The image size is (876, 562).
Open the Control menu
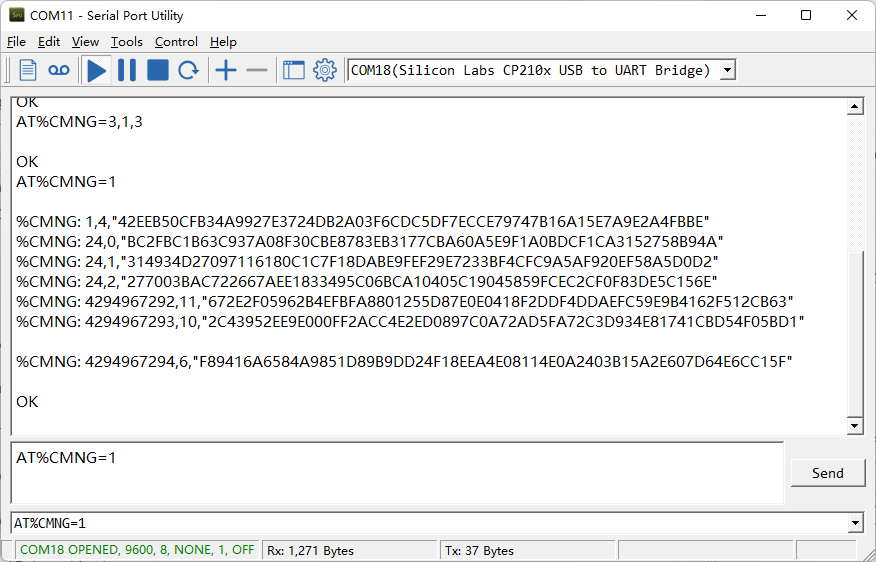pyautogui.click(x=177, y=42)
